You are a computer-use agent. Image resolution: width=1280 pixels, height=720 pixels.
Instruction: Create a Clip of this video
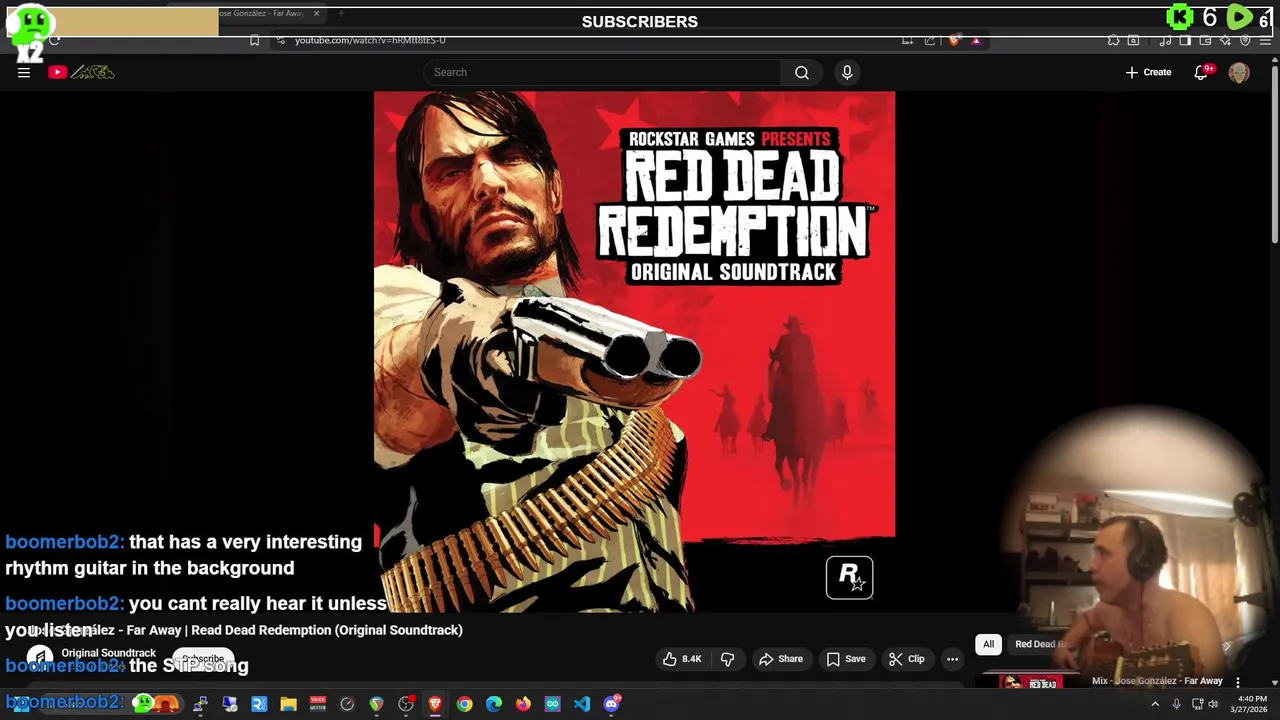(x=907, y=659)
